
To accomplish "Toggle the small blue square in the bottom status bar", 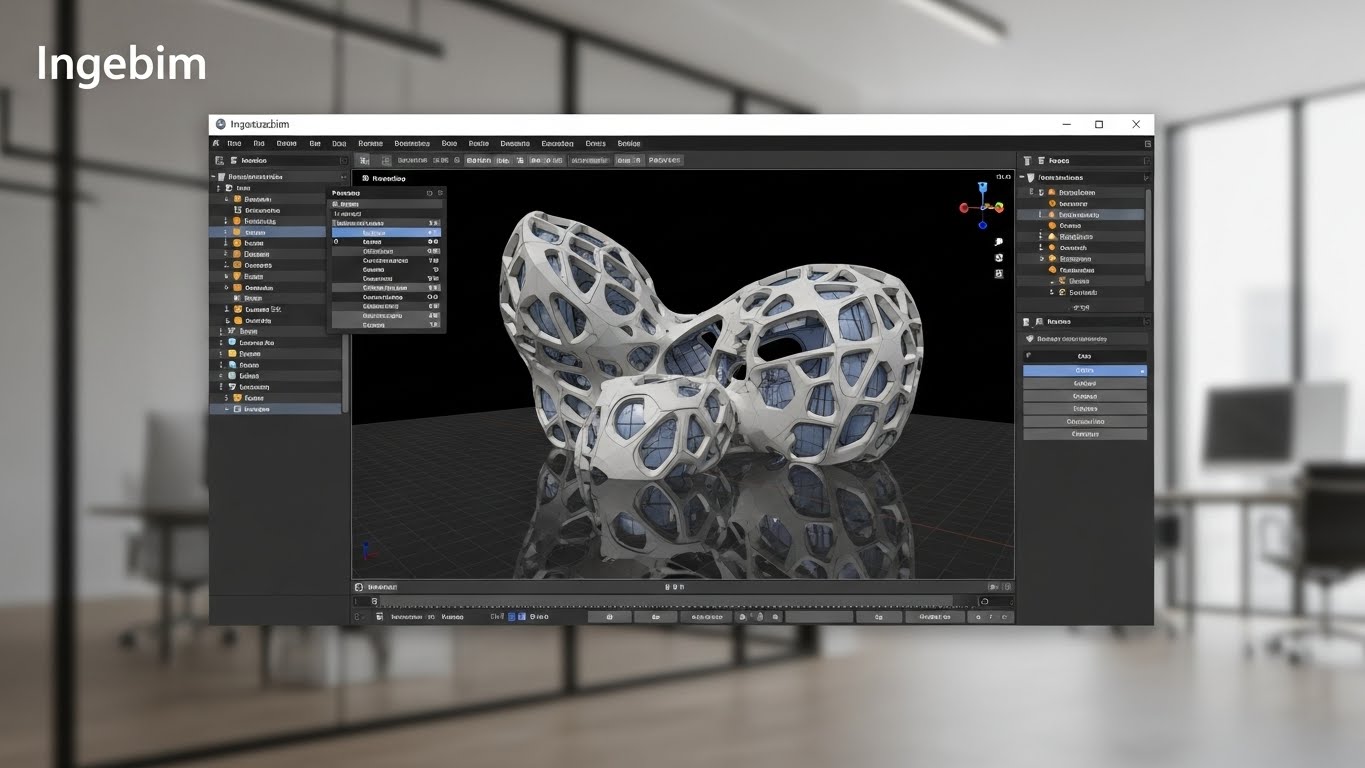I will pyautogui.click(x=510, y=617).
